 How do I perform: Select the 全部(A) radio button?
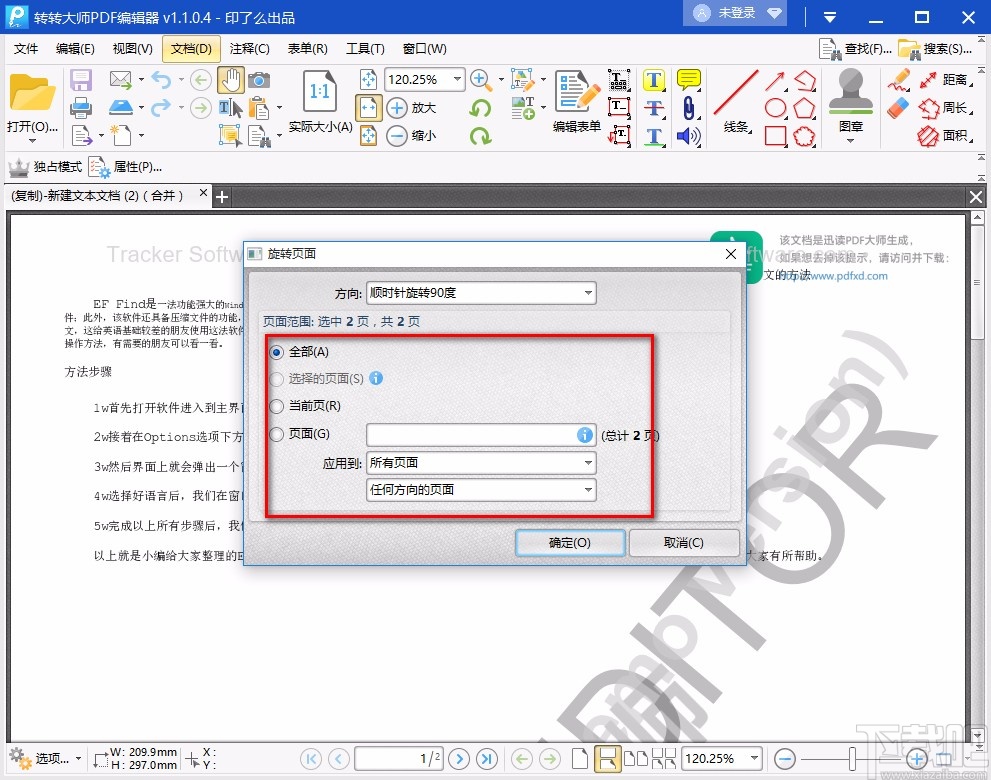point(277,352)
